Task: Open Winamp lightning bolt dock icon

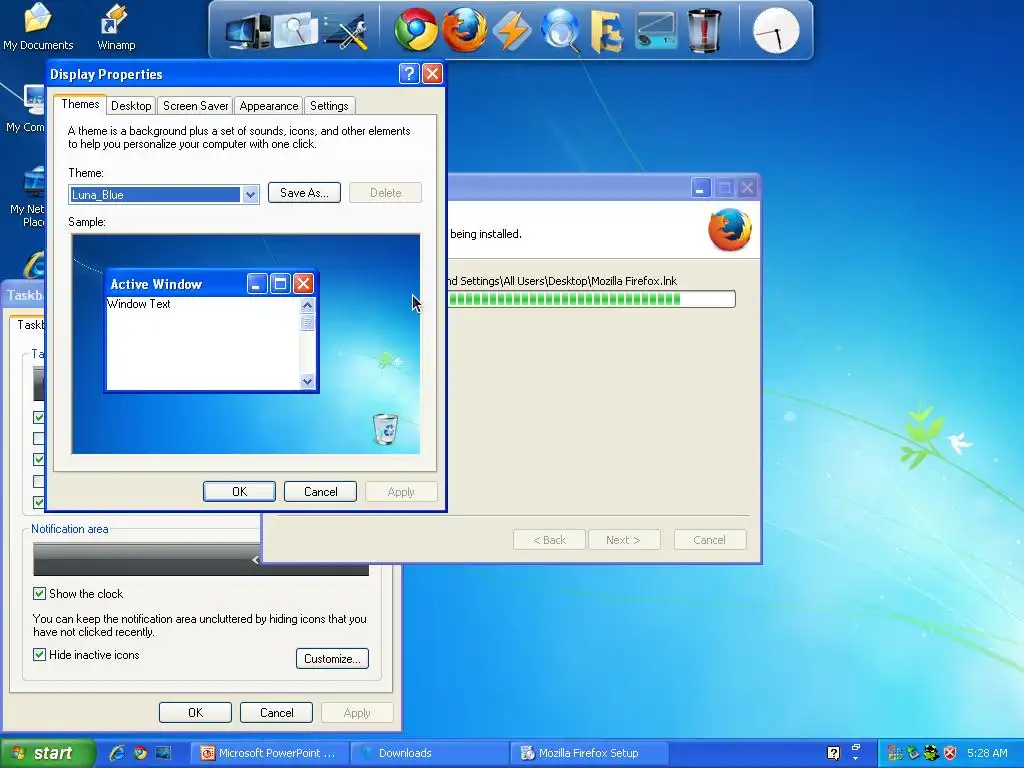Action: (x=512, y=31)
